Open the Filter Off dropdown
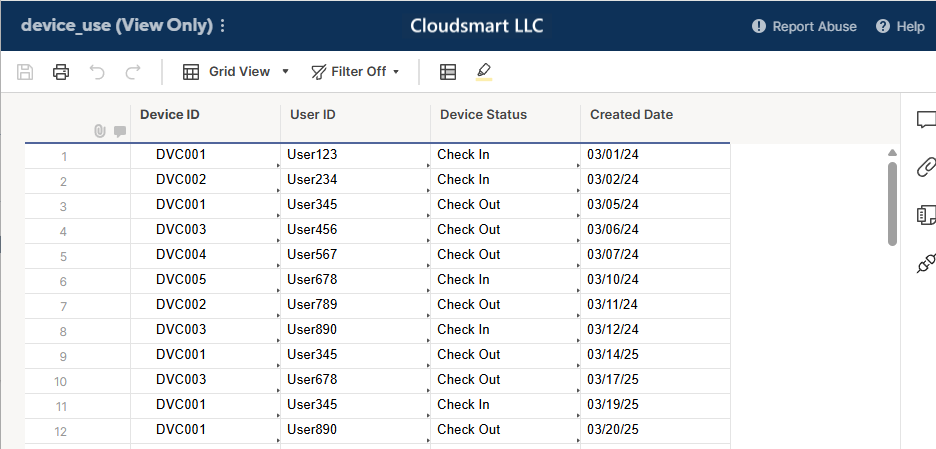936x449 pixels. [355, 72]
